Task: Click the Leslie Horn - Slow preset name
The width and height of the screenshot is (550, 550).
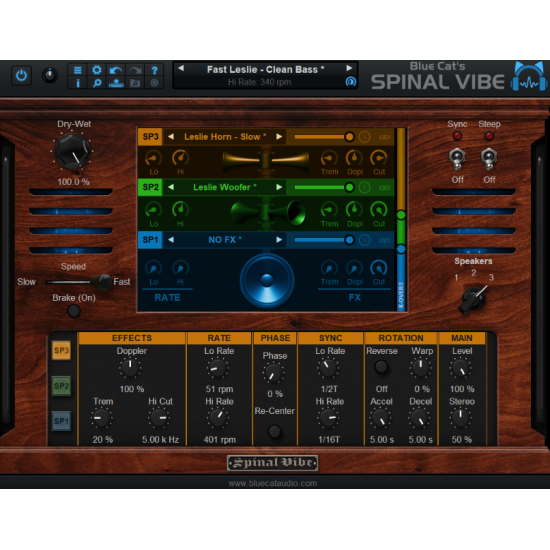Action: click(225, 137)
